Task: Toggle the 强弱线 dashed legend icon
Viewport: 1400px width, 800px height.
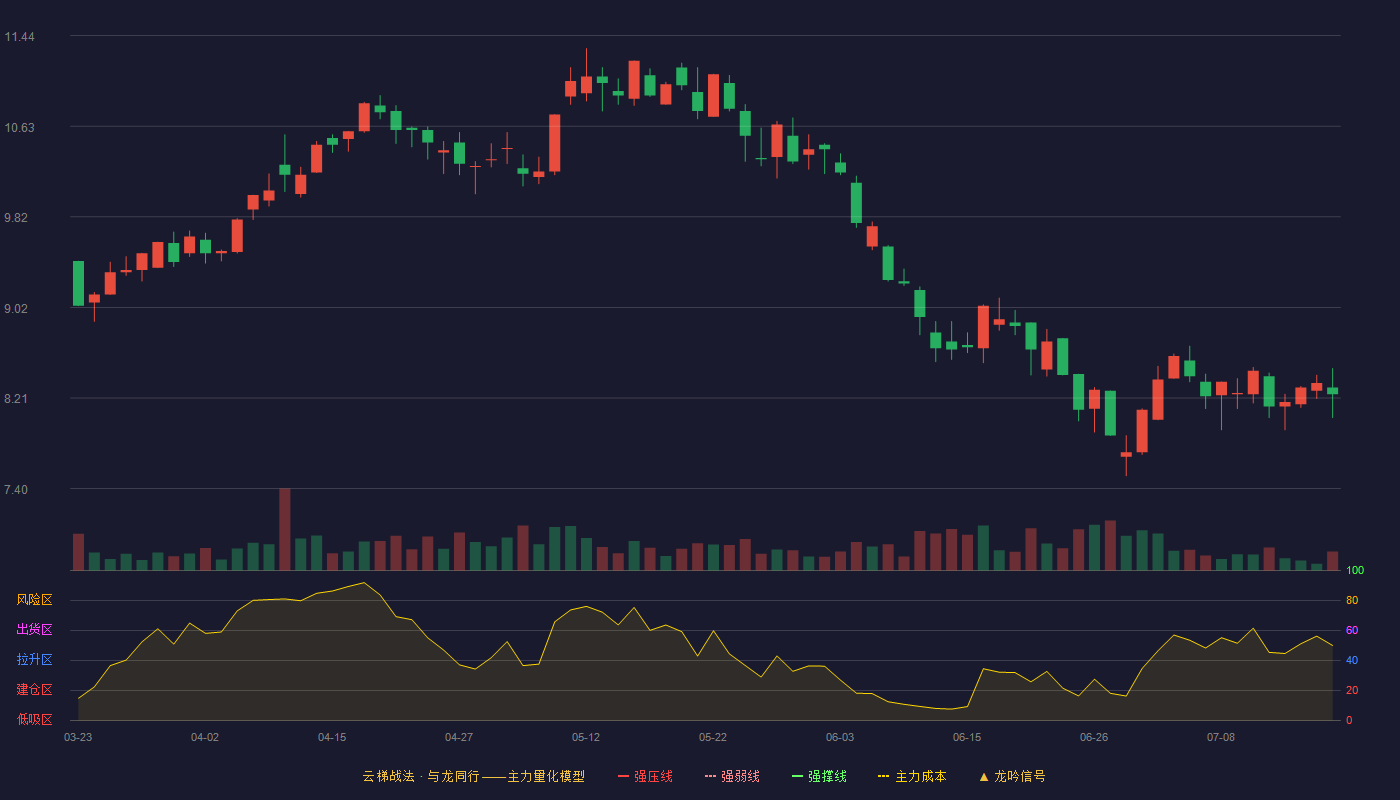Action: pyautogui.click(x=711, y=776)
